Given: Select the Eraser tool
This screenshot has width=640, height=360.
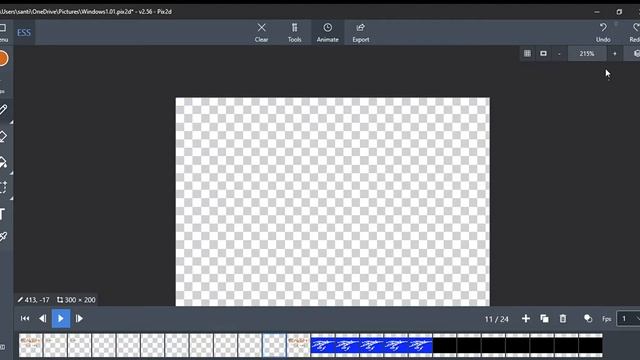Looking at the screenshot, I should coord(3,136).
